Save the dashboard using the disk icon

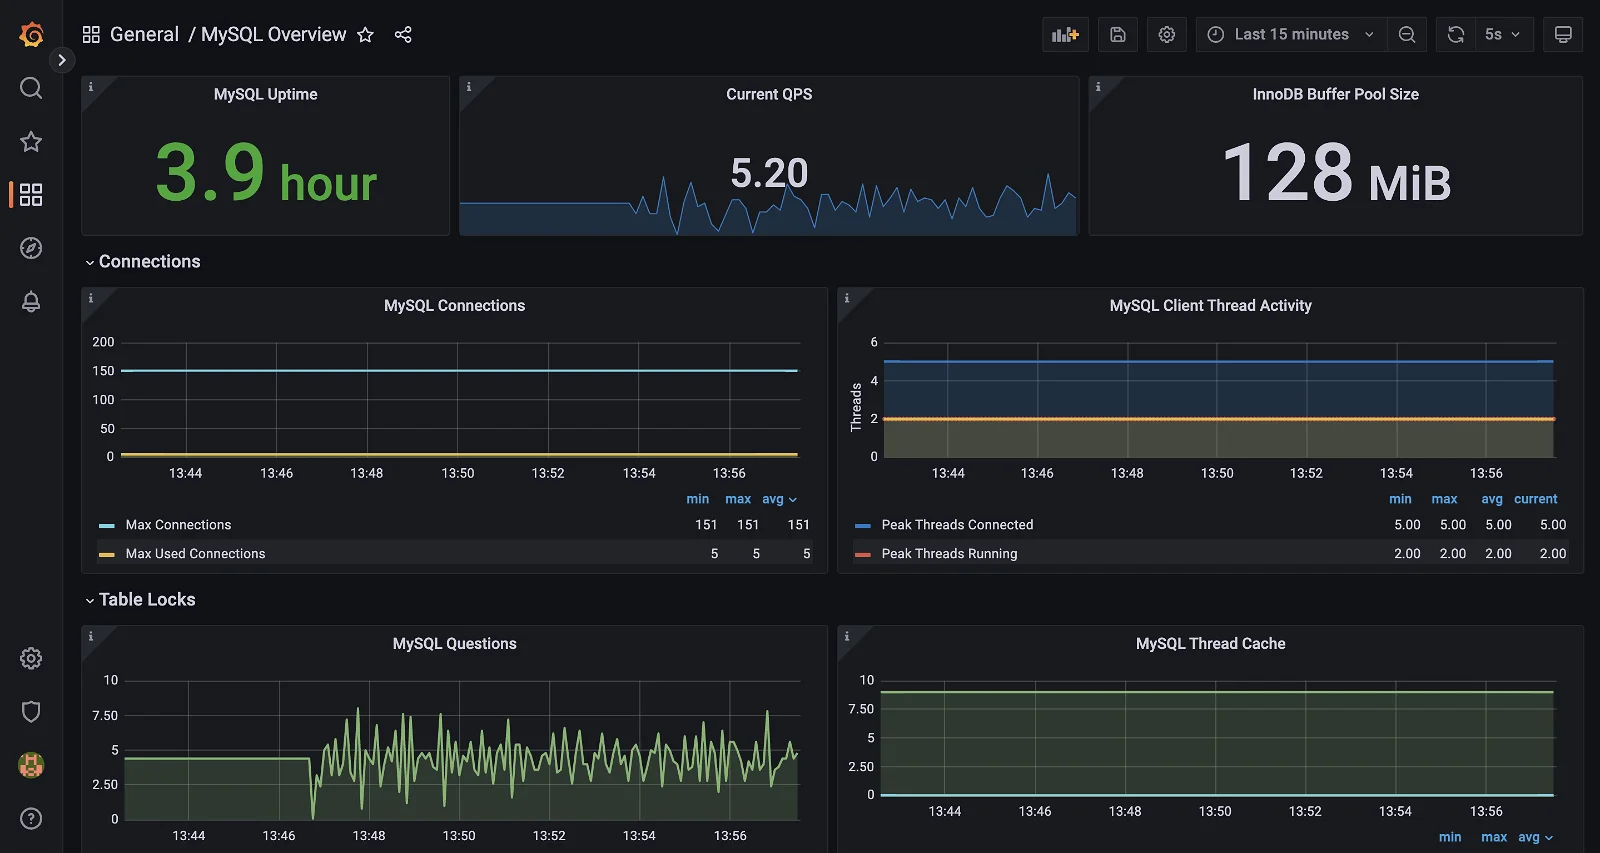(1118, 35)
